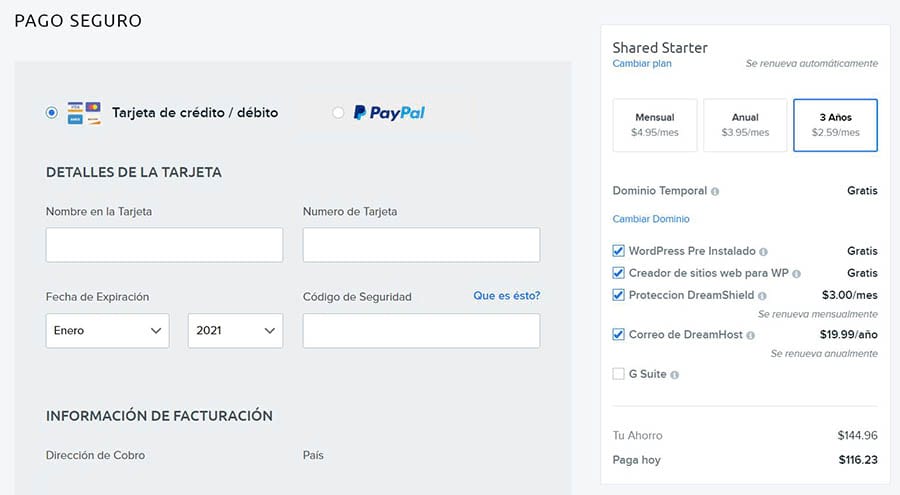This screenshot has height=495, width=900.
Task: Open the expiration year dropdown showing 2021
Action: coord(235,331)
